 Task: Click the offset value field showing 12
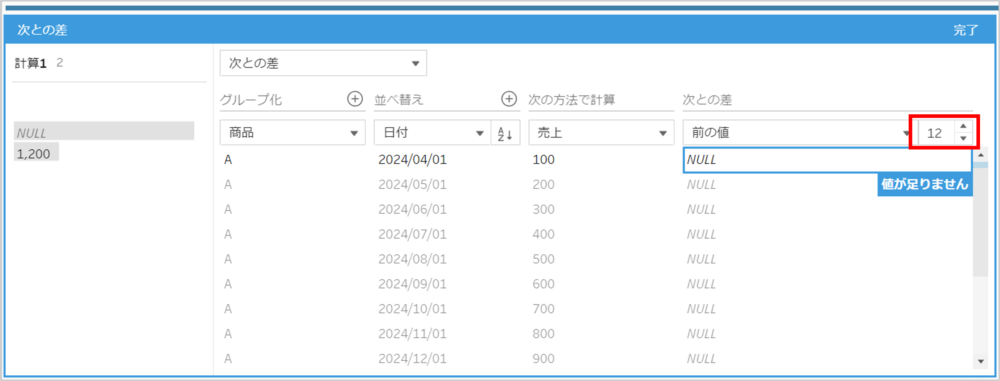coord(936,133)
